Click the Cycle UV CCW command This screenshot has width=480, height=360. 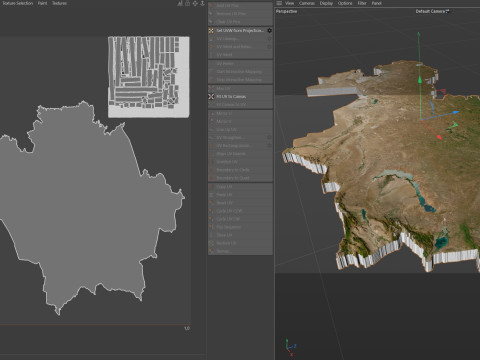(x=240, y=211)
